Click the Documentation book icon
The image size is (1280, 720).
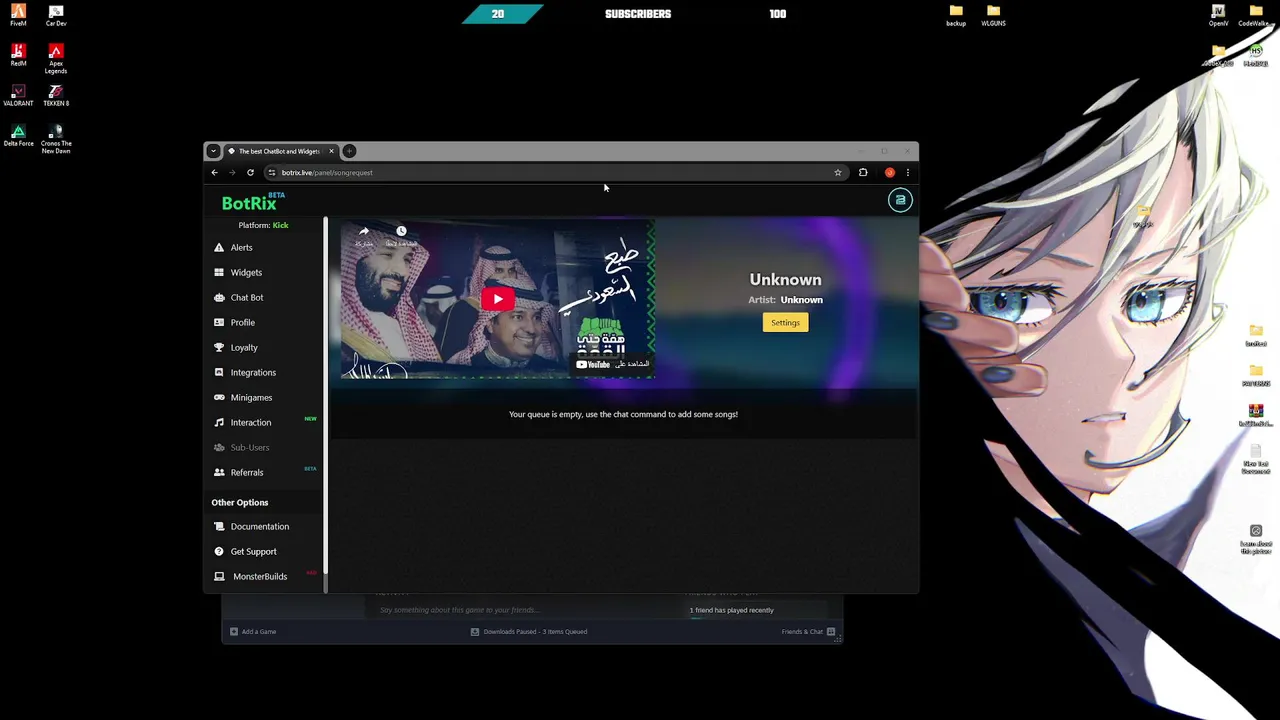pyautogui.click(x=219, y=526)
